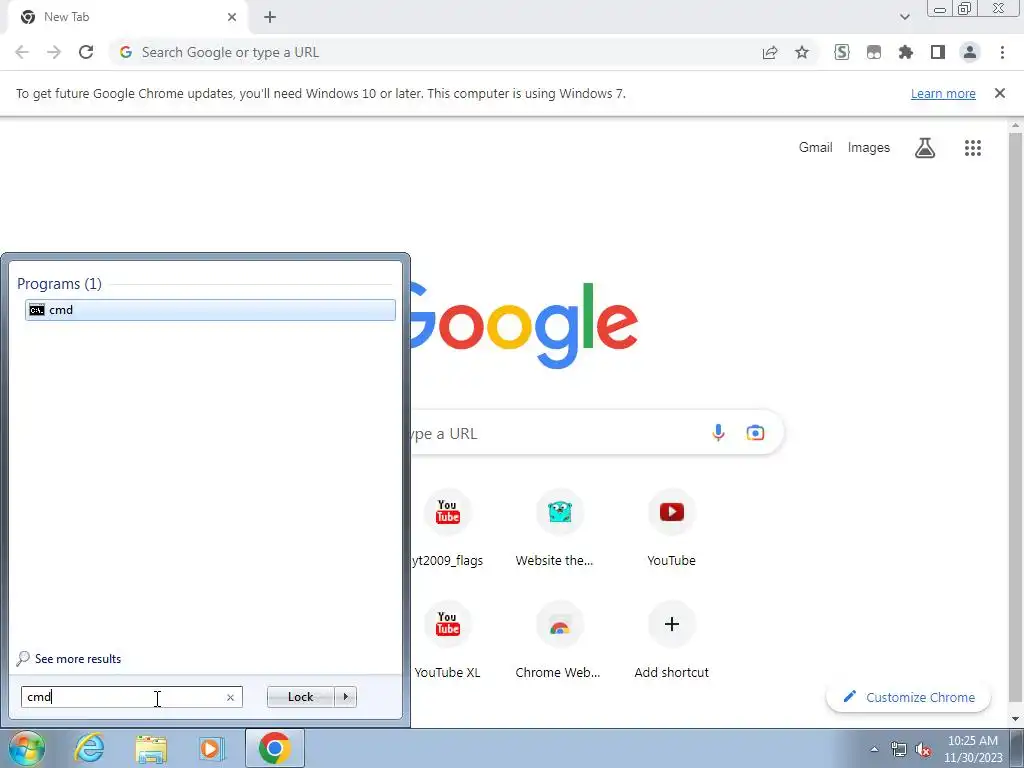This screenshot has height=768, width=1024.
Task: Click the extension icon next to puzzle piece
Action: (x=874, y=52)
